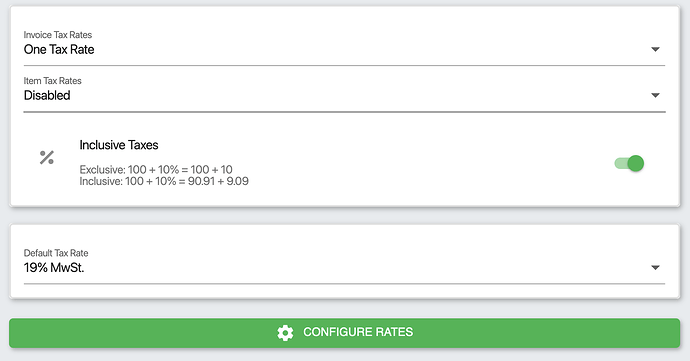690x361 pixels.
Task: Click the Configure Rates button
Action: (345, 333)
